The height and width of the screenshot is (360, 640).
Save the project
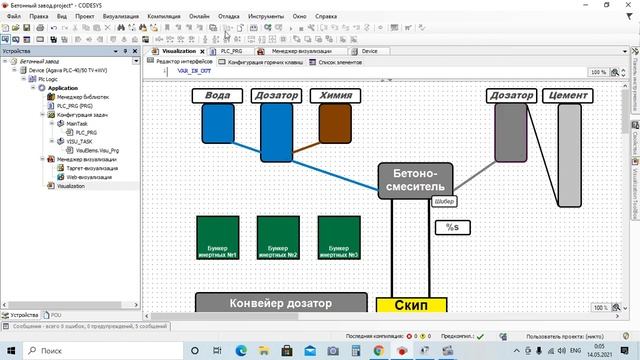(x=27, y=28)
